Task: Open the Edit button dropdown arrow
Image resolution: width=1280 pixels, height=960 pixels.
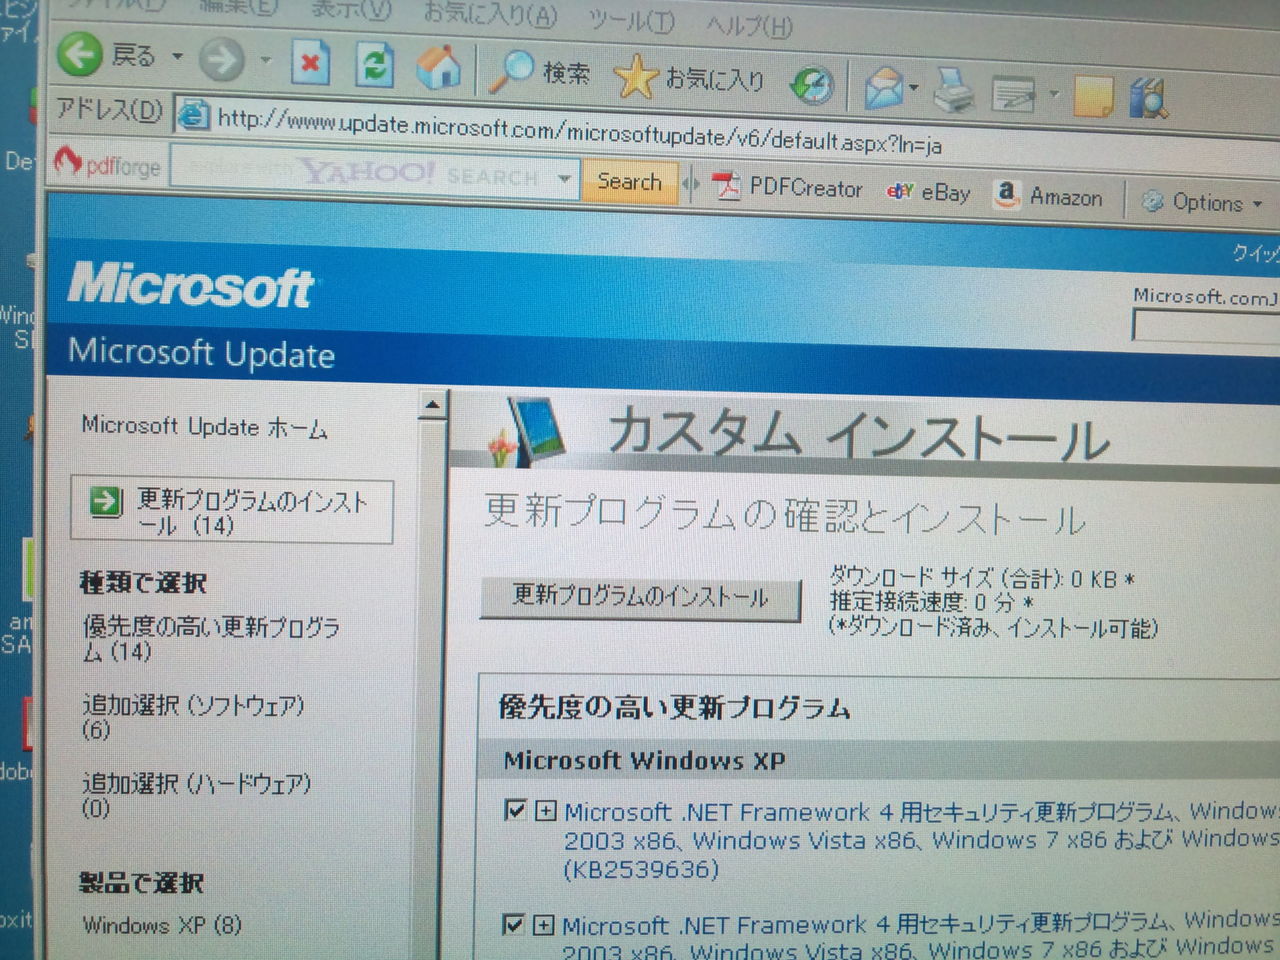Action: (1053, 95)
